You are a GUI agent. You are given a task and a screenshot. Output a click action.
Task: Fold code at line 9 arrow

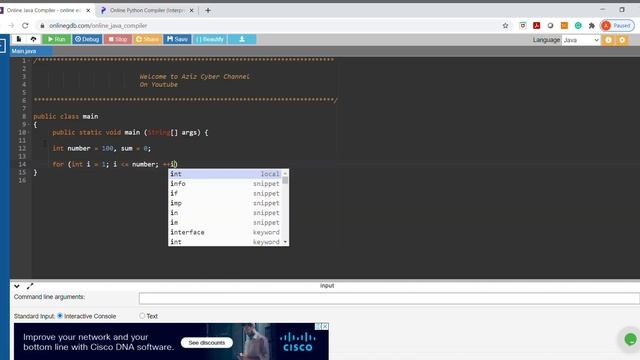coord(29,124)
